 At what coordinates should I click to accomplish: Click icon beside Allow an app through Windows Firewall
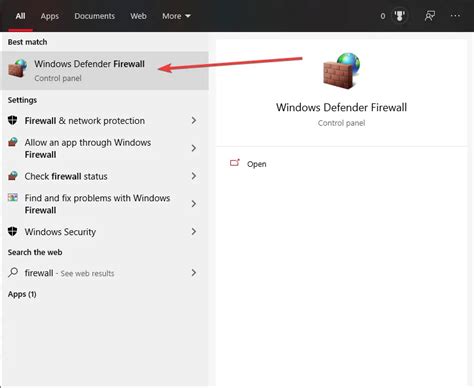pyautogui.click(x=13, y=142)
